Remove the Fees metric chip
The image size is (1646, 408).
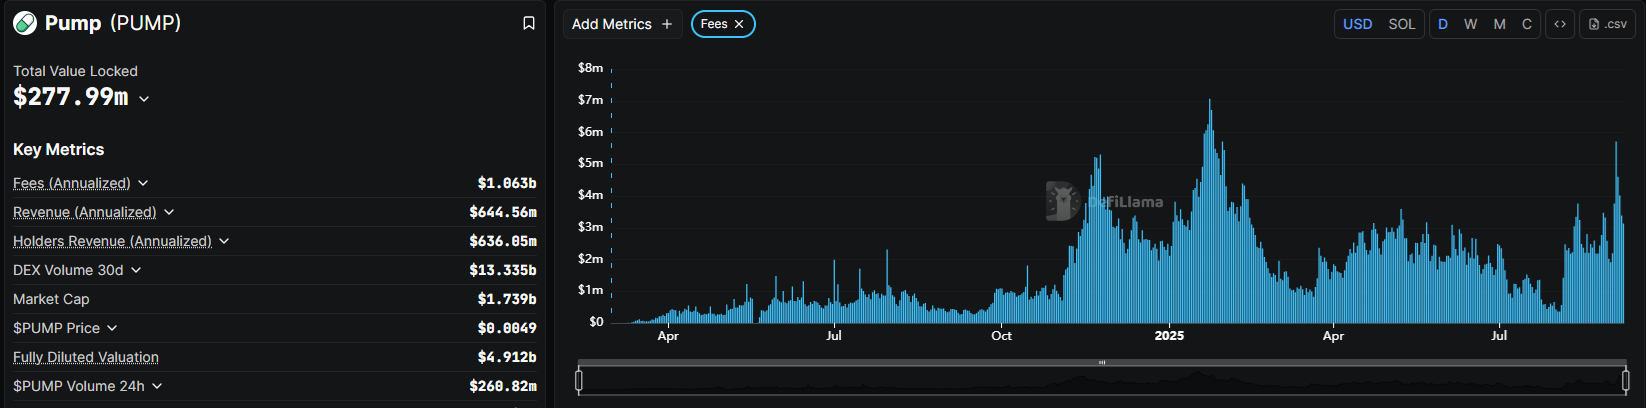pyautogui.click(x=739, y=24)
